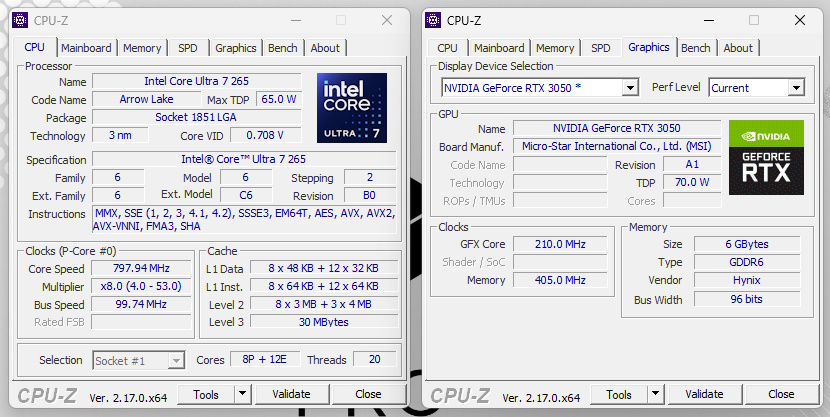Click GFX Core clock value 210.0 MHz
This screenshot has width=830, height=417.
click(560, 244)
